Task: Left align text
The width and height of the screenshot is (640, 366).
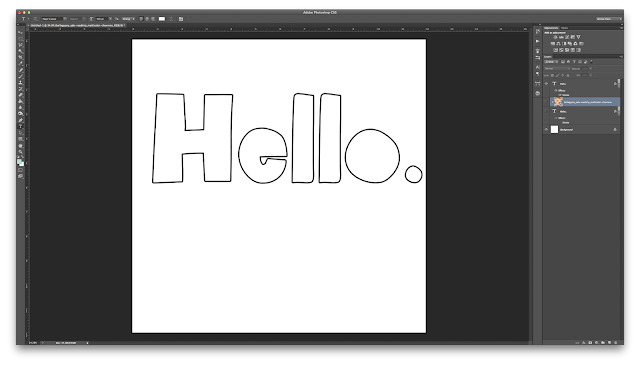Action: [x=141, y=19]
